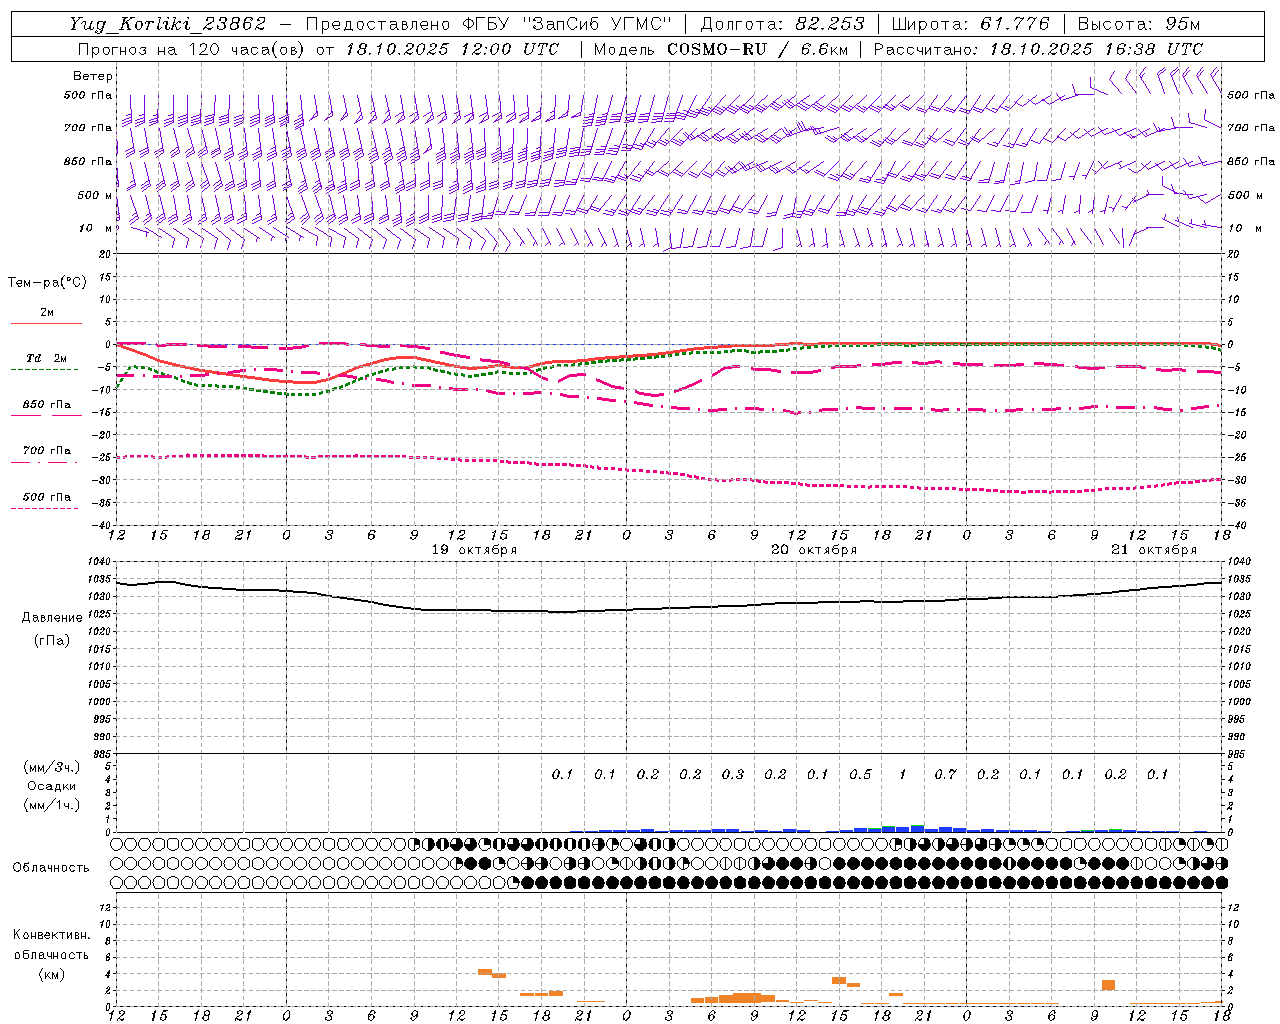
Task: Click the station name Yug_Korliki_23862
Action: [x=168, y=25]
